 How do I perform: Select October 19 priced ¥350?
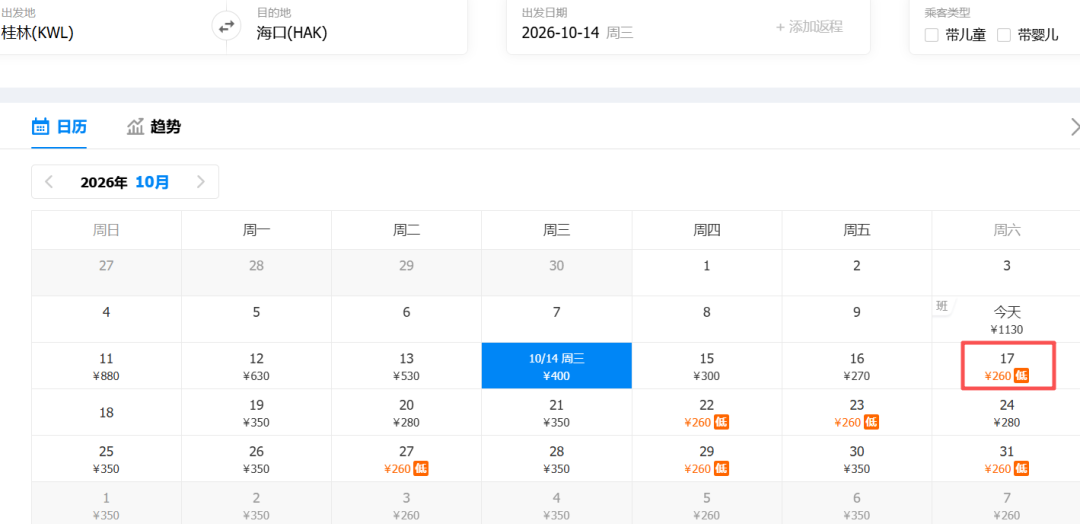256,412
